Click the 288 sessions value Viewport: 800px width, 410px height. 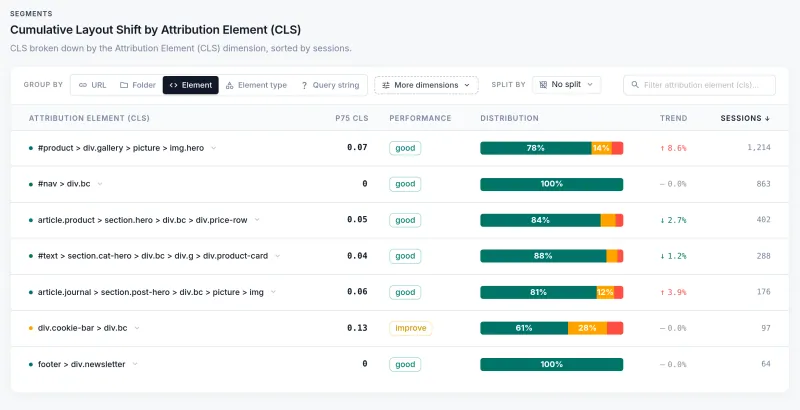point(763,256)
